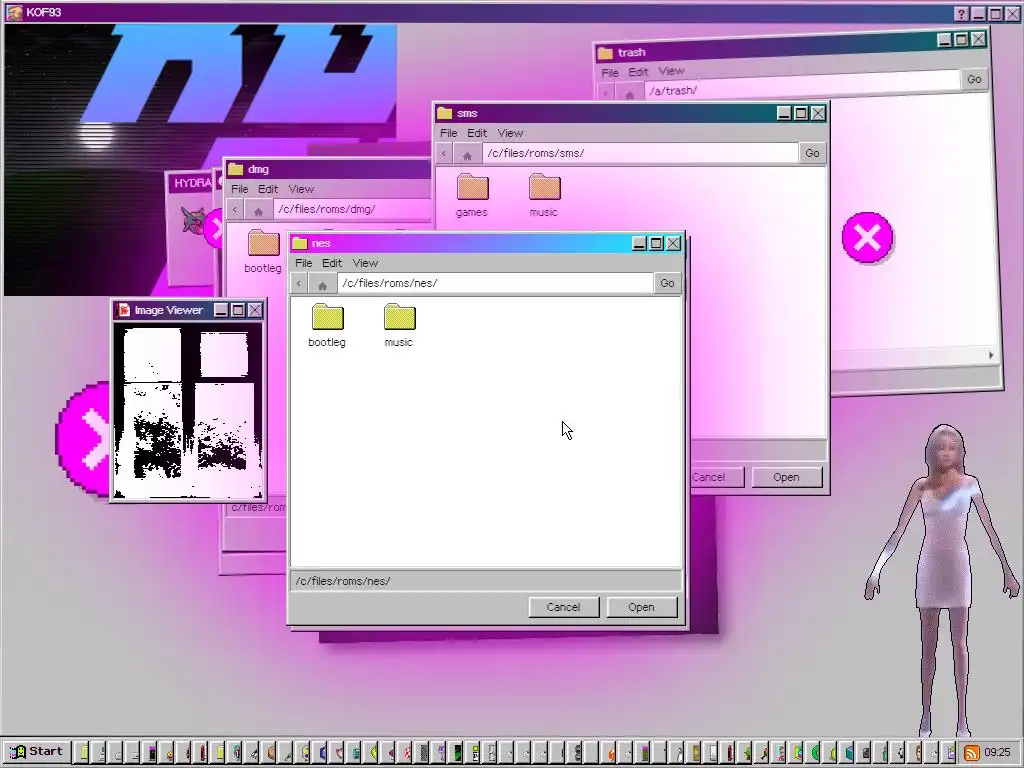
Task: Click the pink arrow circle beside Image Viewer
Action: pyautogui.click(x=84, y=439)
